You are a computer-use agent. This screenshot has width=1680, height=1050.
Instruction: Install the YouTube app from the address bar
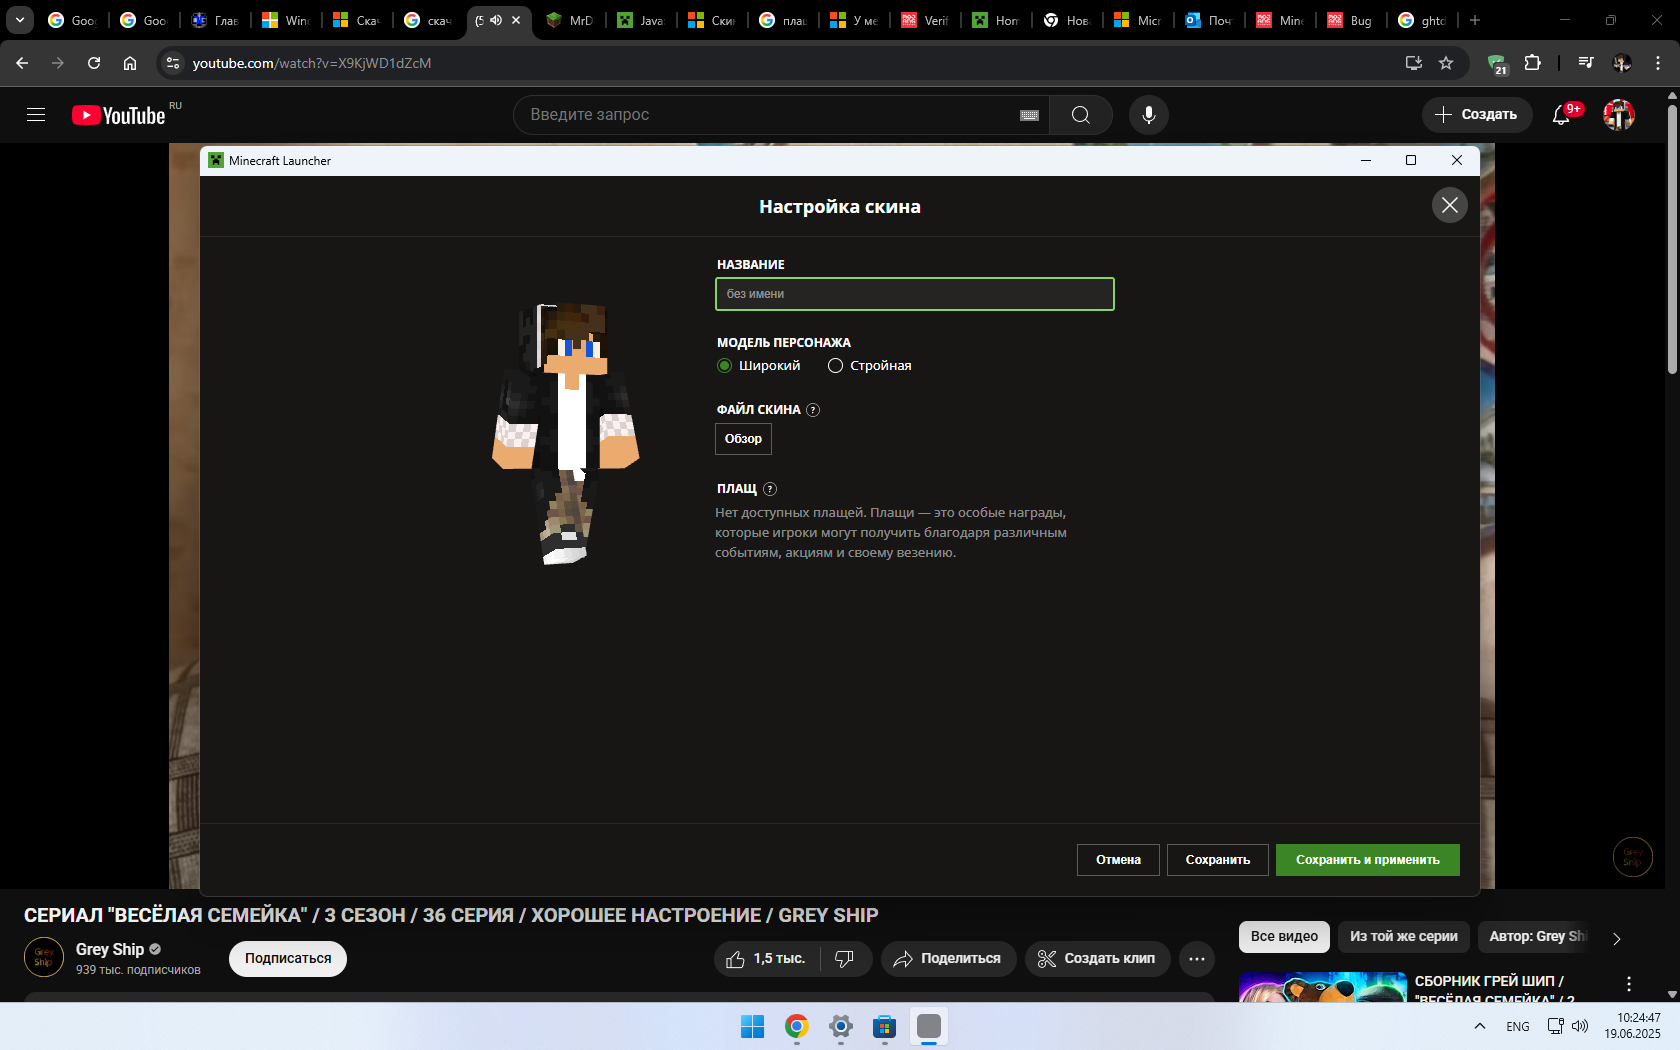pos(1414,63)
